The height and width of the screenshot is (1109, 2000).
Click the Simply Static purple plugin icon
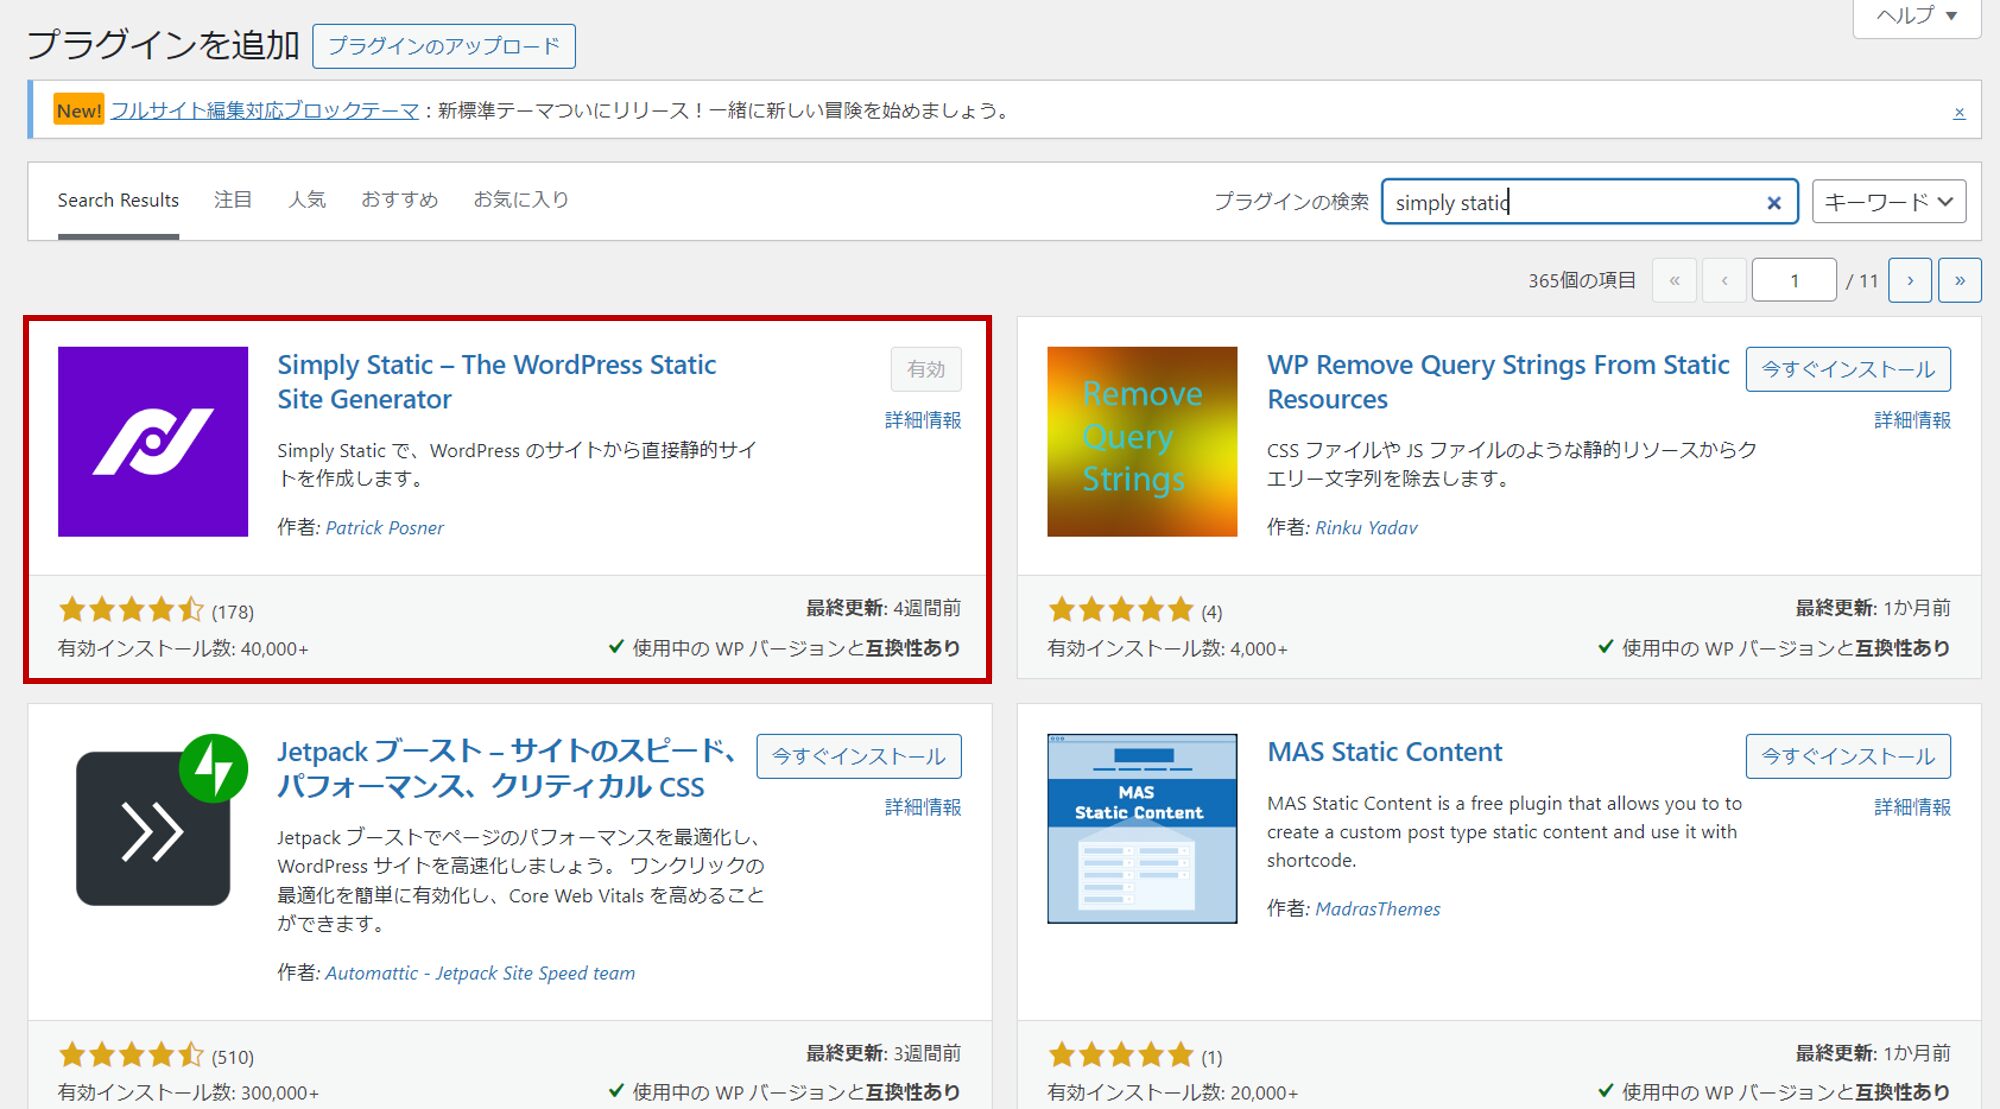(x=153, y=441)
